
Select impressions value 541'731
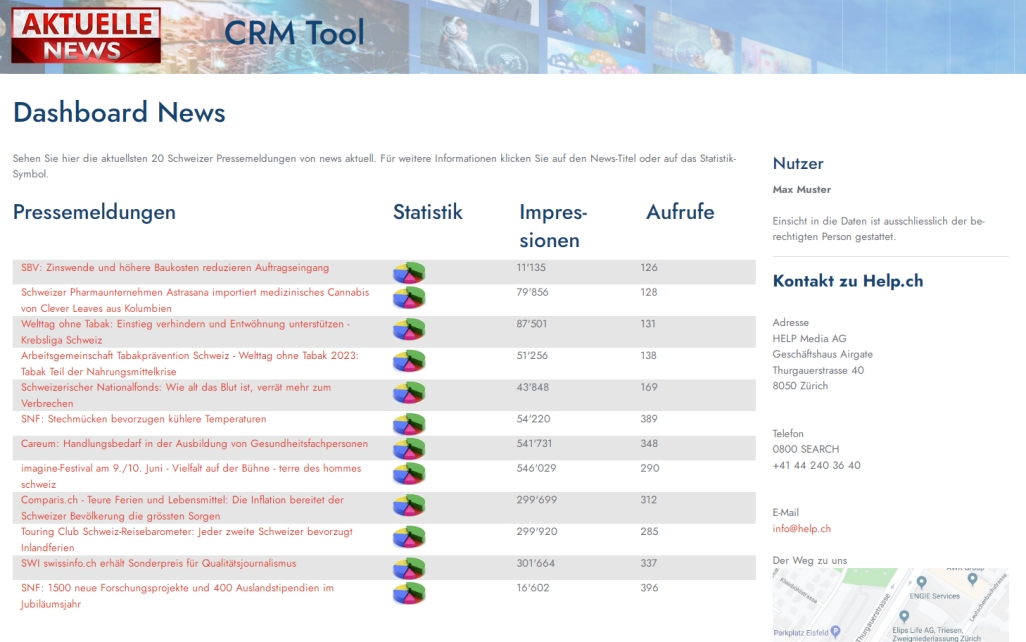tap(534, 444)
